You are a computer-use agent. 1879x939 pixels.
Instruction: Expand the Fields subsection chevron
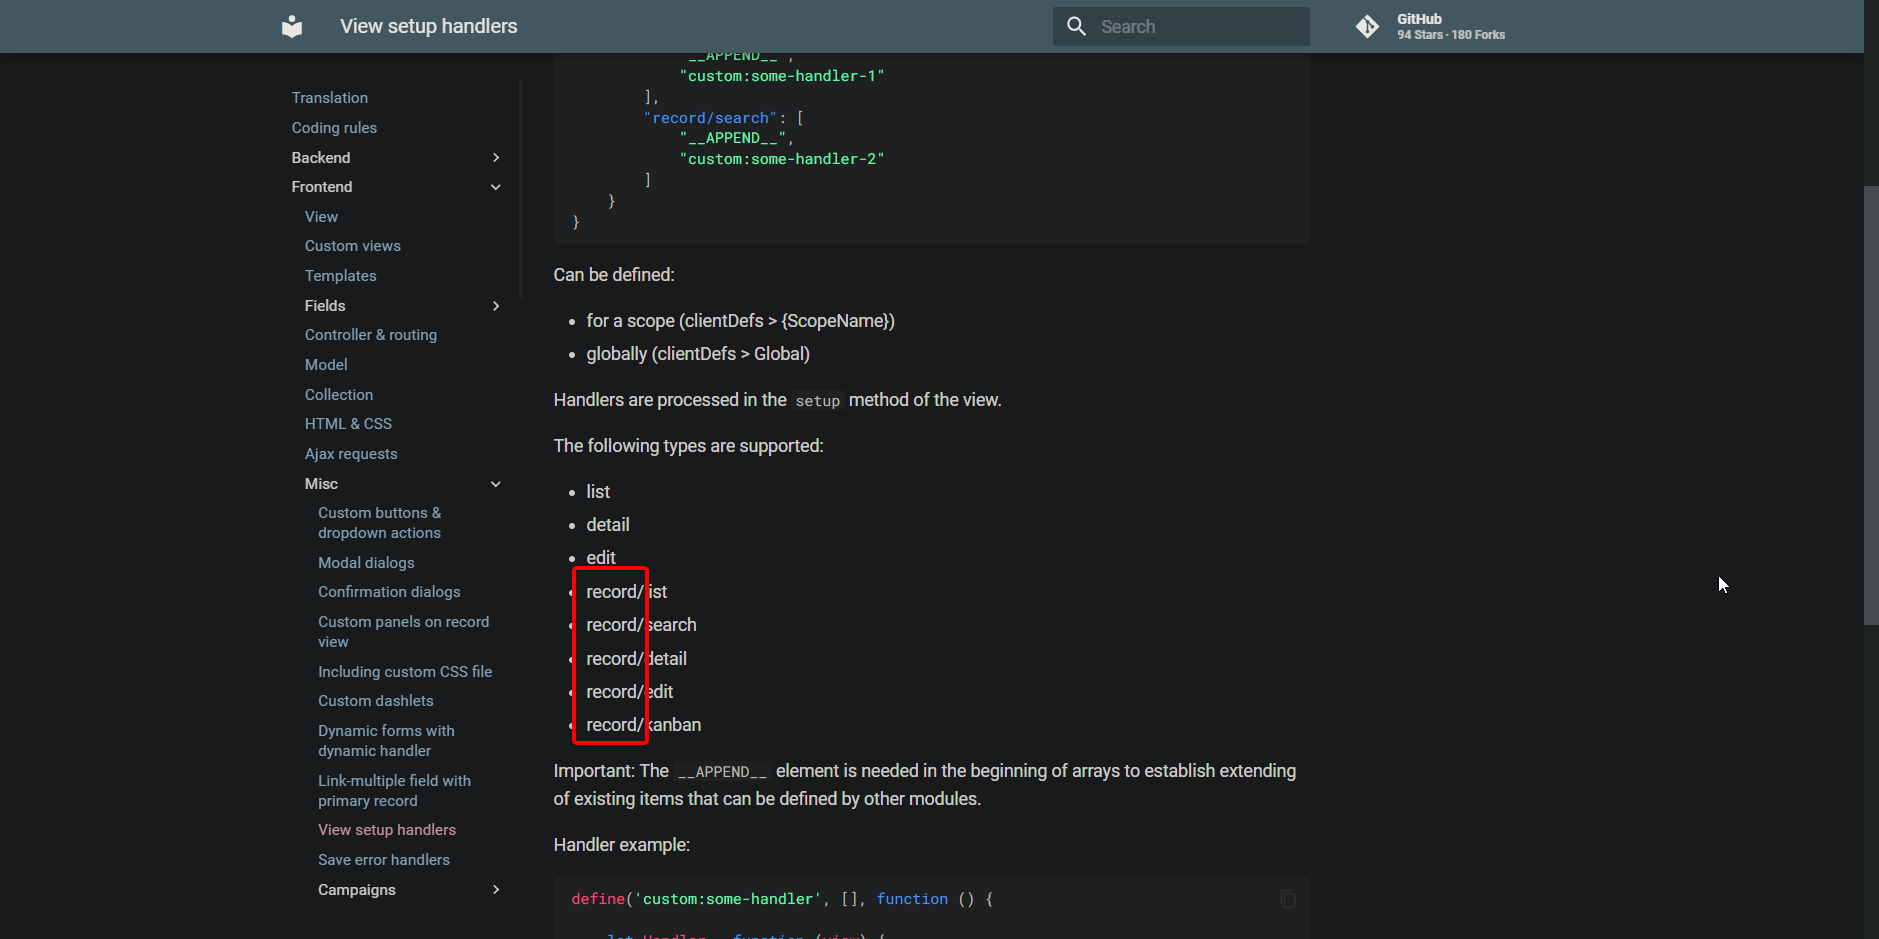tap(496, 306)
